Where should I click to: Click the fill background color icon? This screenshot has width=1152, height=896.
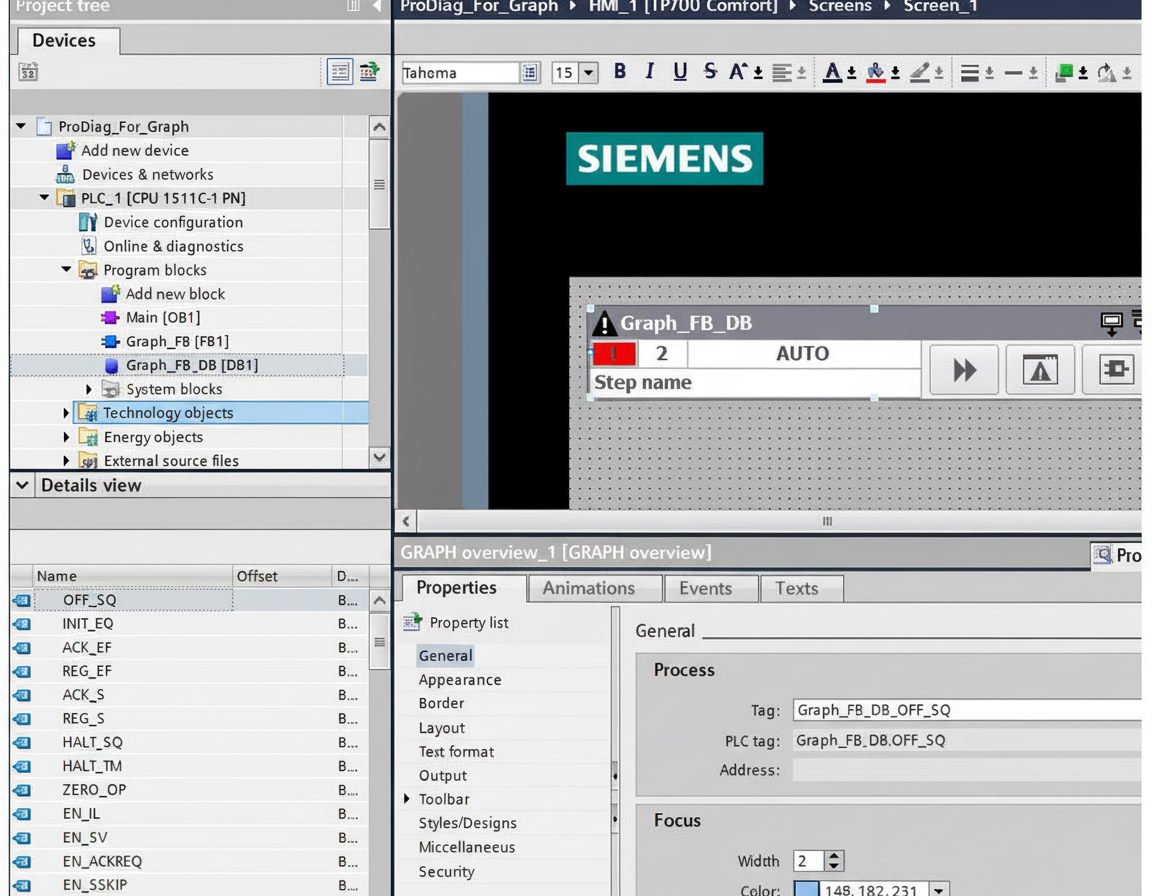pos(875,72)
